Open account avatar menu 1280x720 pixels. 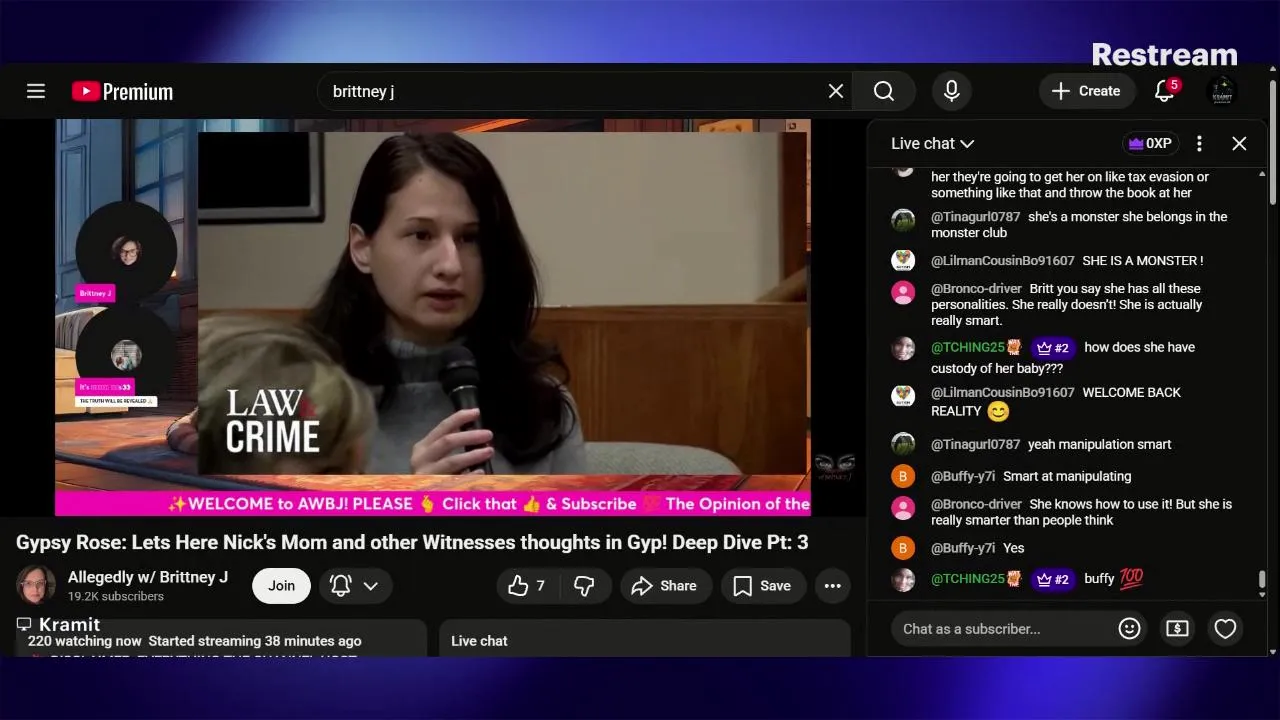click(x=1222, y=91)
